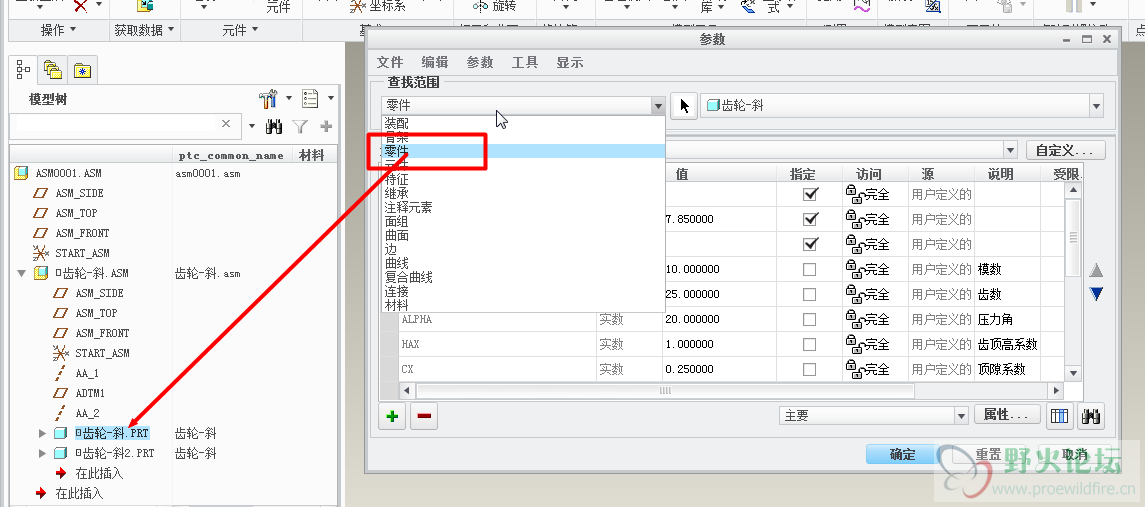
Task: Click the 材料 column header in tree
Action: click(x=312, y=155)
